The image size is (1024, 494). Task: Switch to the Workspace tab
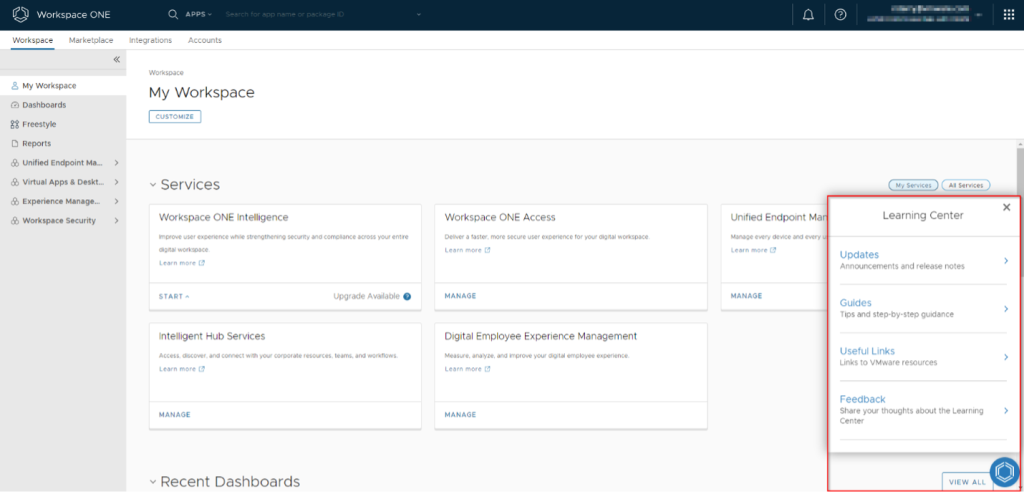(33, 41)
